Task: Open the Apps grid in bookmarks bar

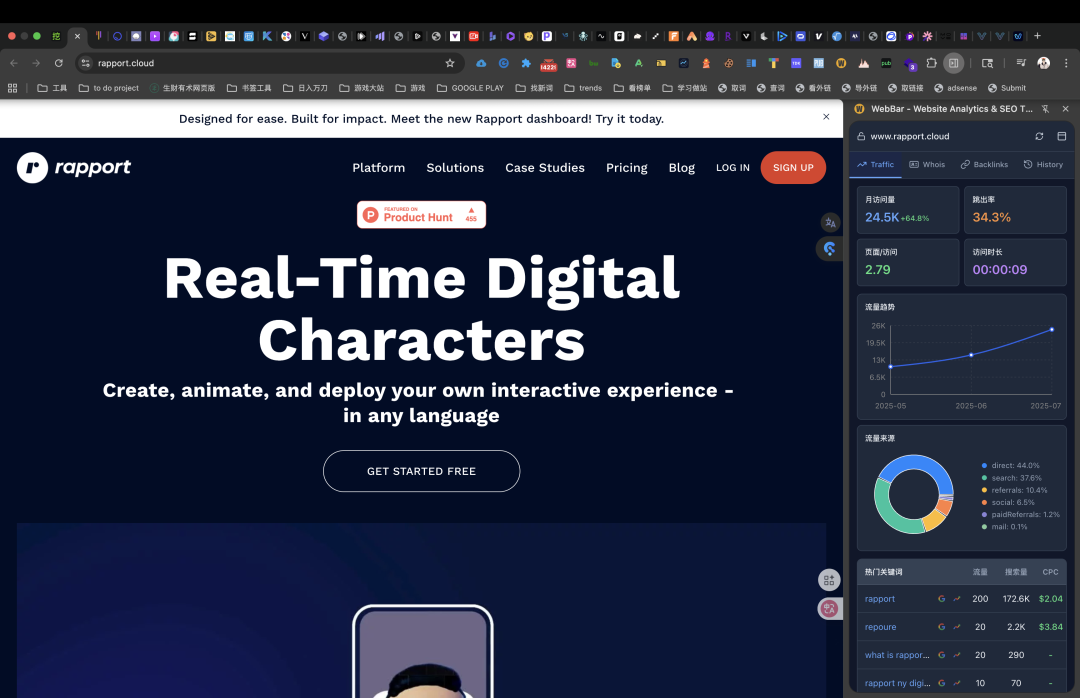Action: [12, 88]
